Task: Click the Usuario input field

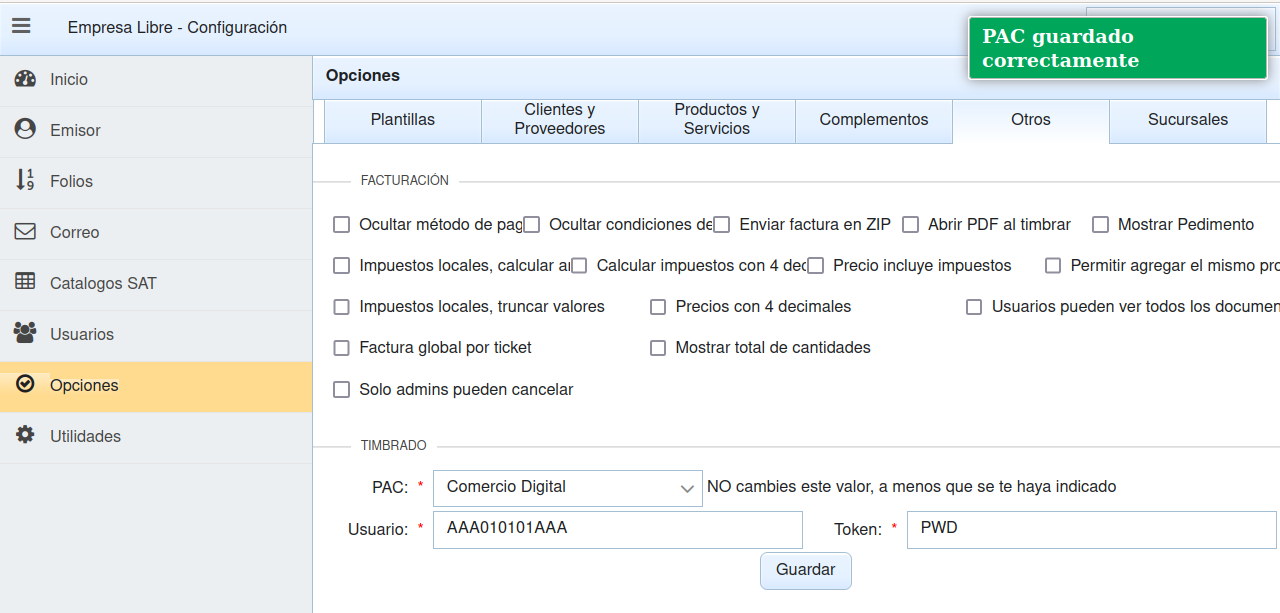Action: (617, 529)
